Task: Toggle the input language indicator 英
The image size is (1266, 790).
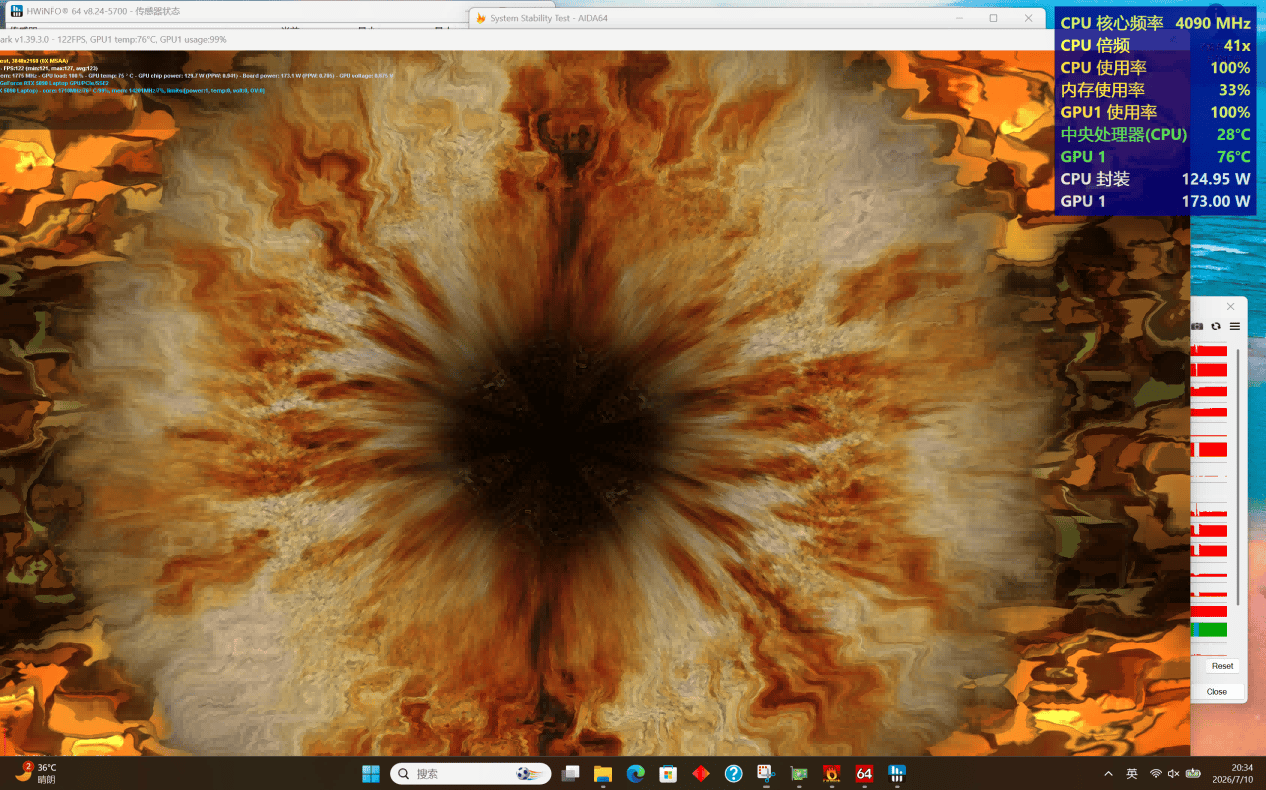Action: point(1132,774)
